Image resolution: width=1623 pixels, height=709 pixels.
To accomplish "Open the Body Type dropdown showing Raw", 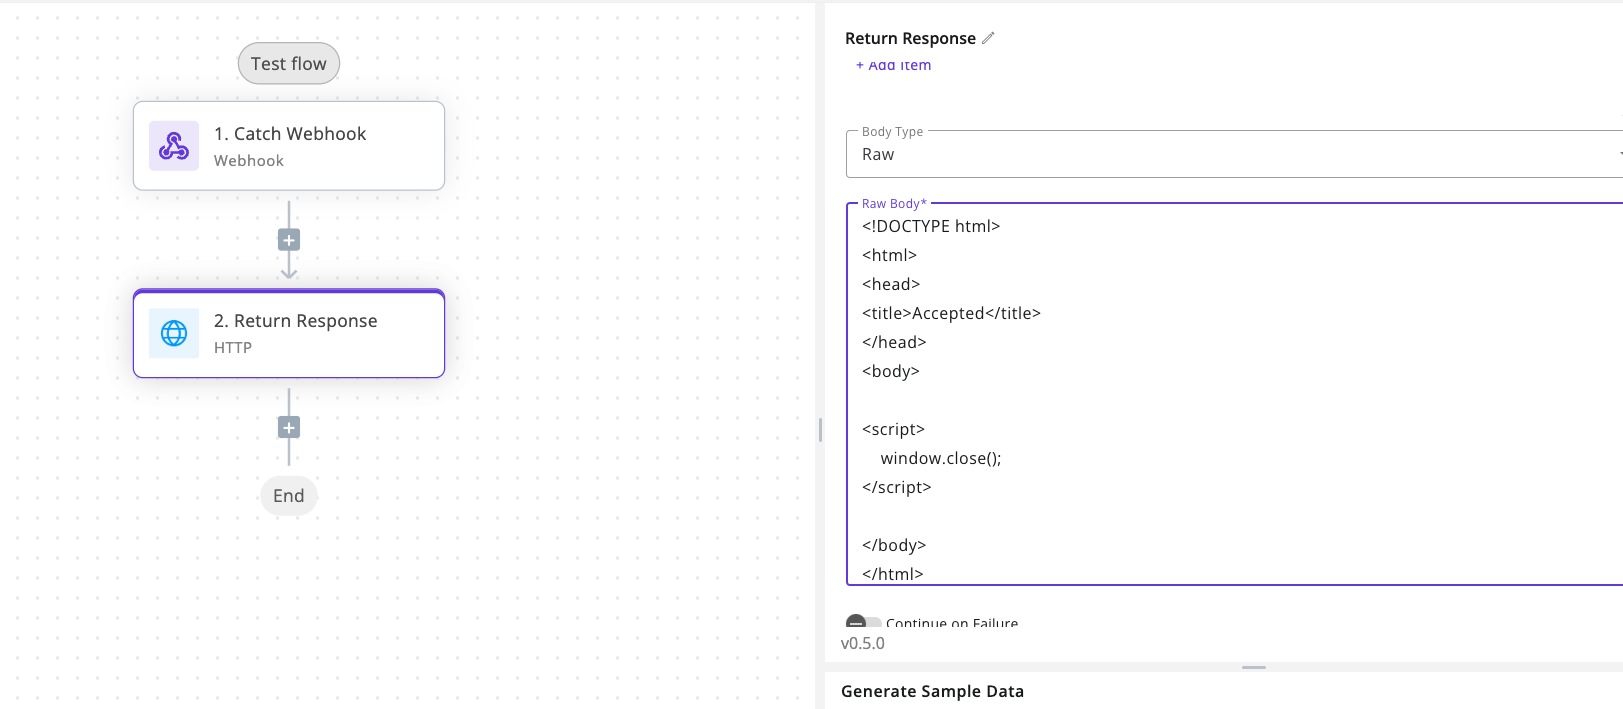I will click(1234, 154).
